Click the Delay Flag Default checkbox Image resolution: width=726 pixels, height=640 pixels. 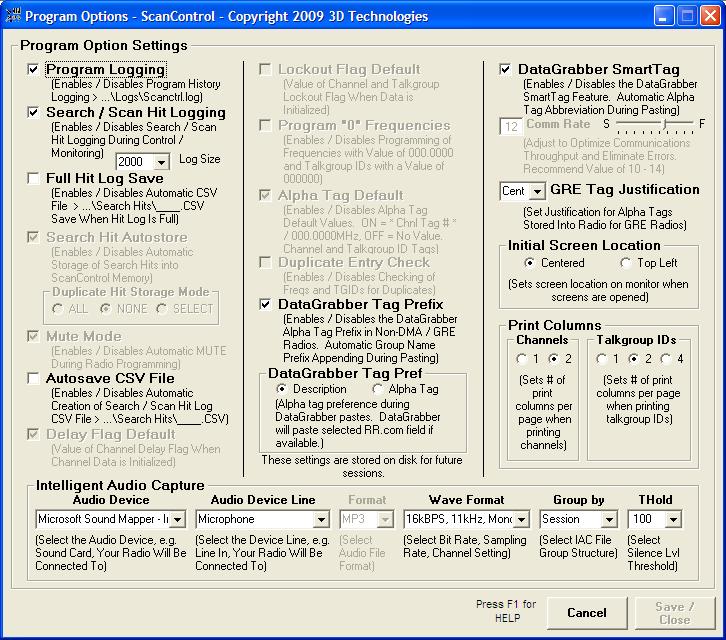pos(33,434)
